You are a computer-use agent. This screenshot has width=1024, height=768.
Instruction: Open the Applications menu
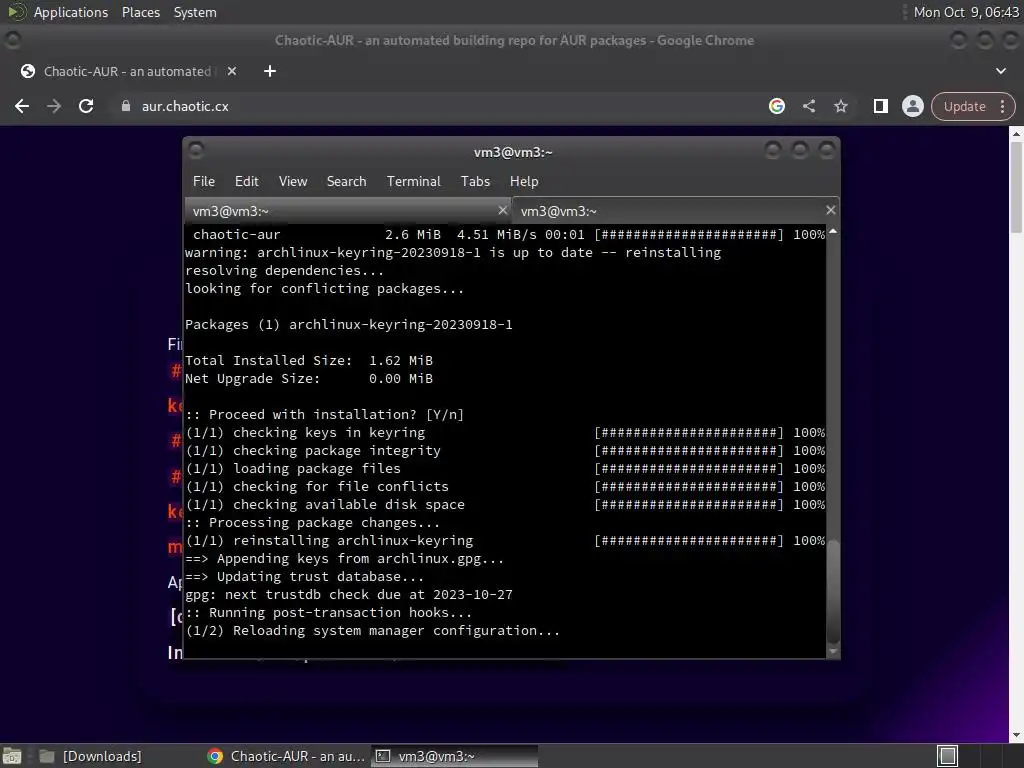(71, 12)
